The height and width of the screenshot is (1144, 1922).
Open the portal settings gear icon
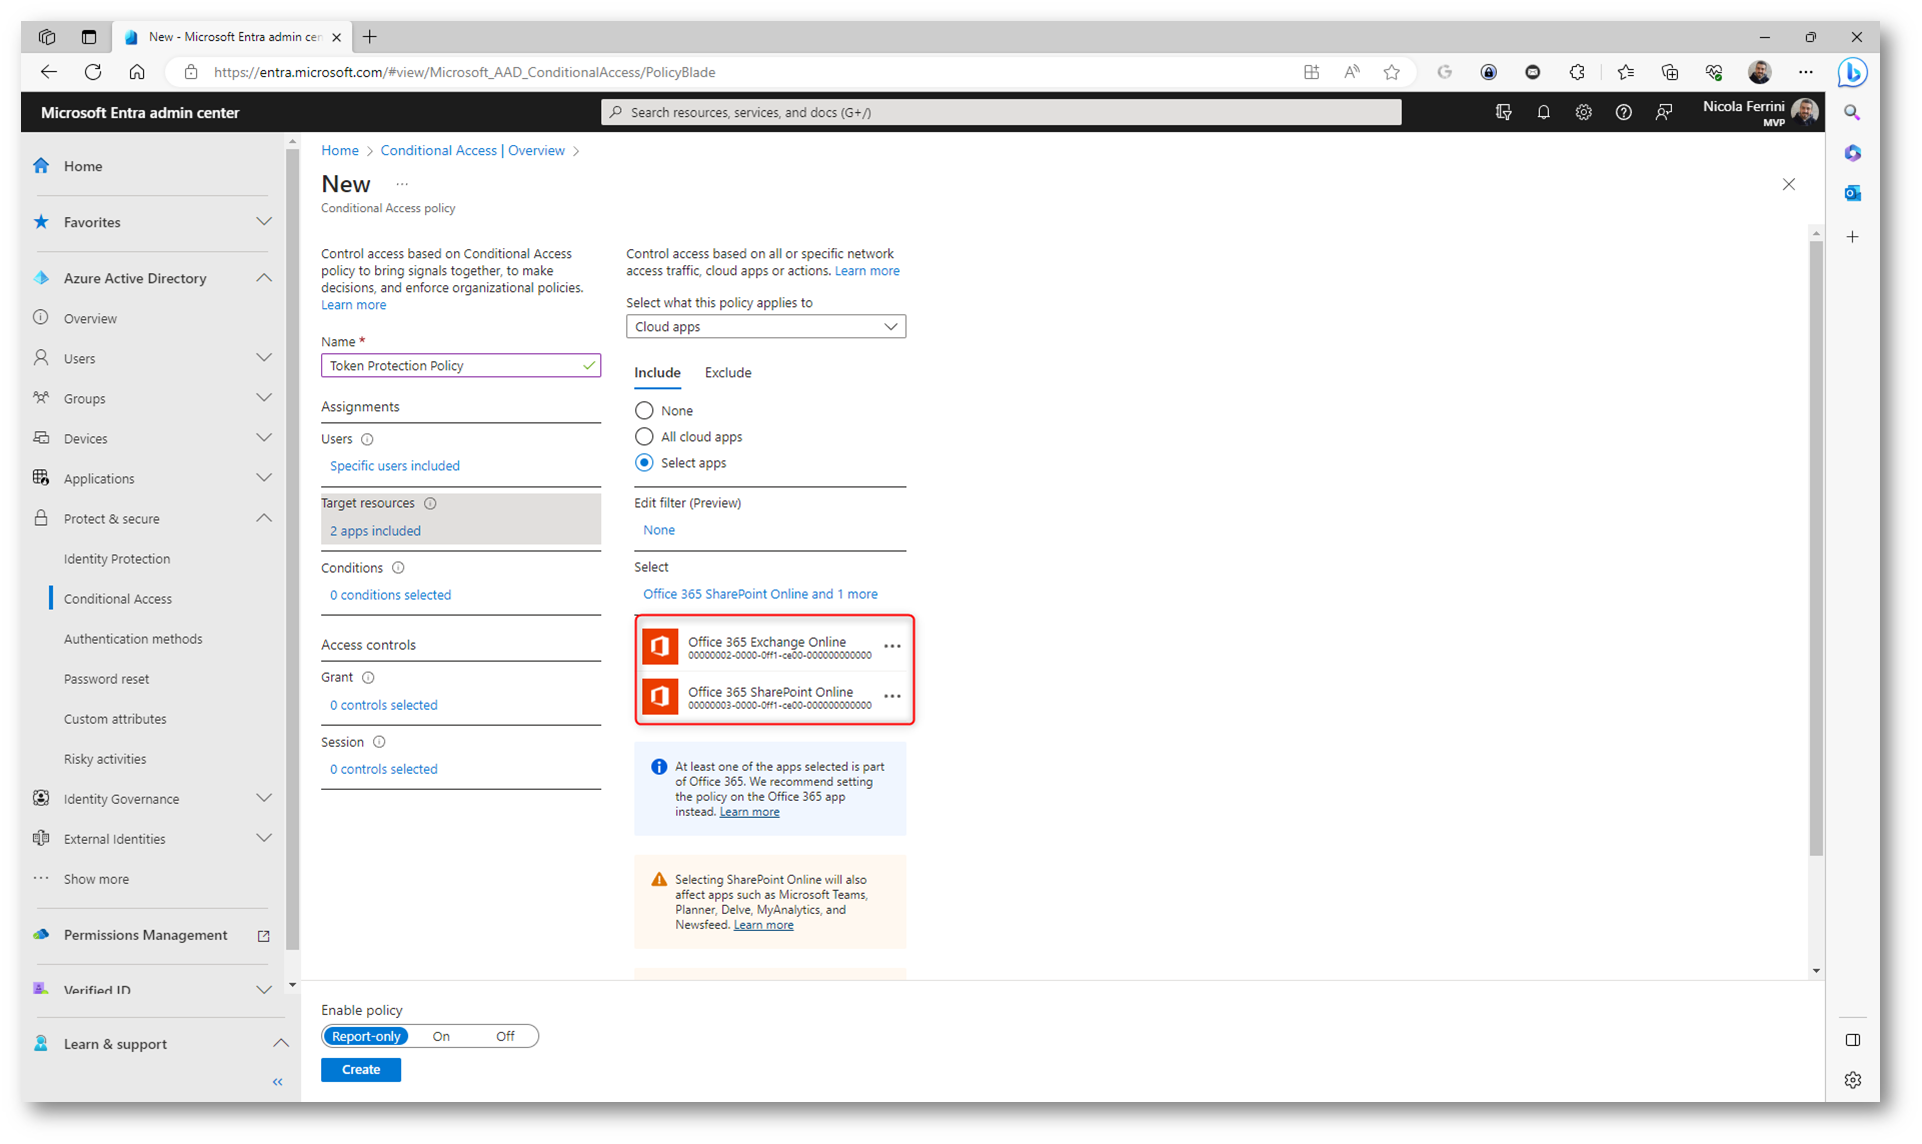(x=1583, y=112)
